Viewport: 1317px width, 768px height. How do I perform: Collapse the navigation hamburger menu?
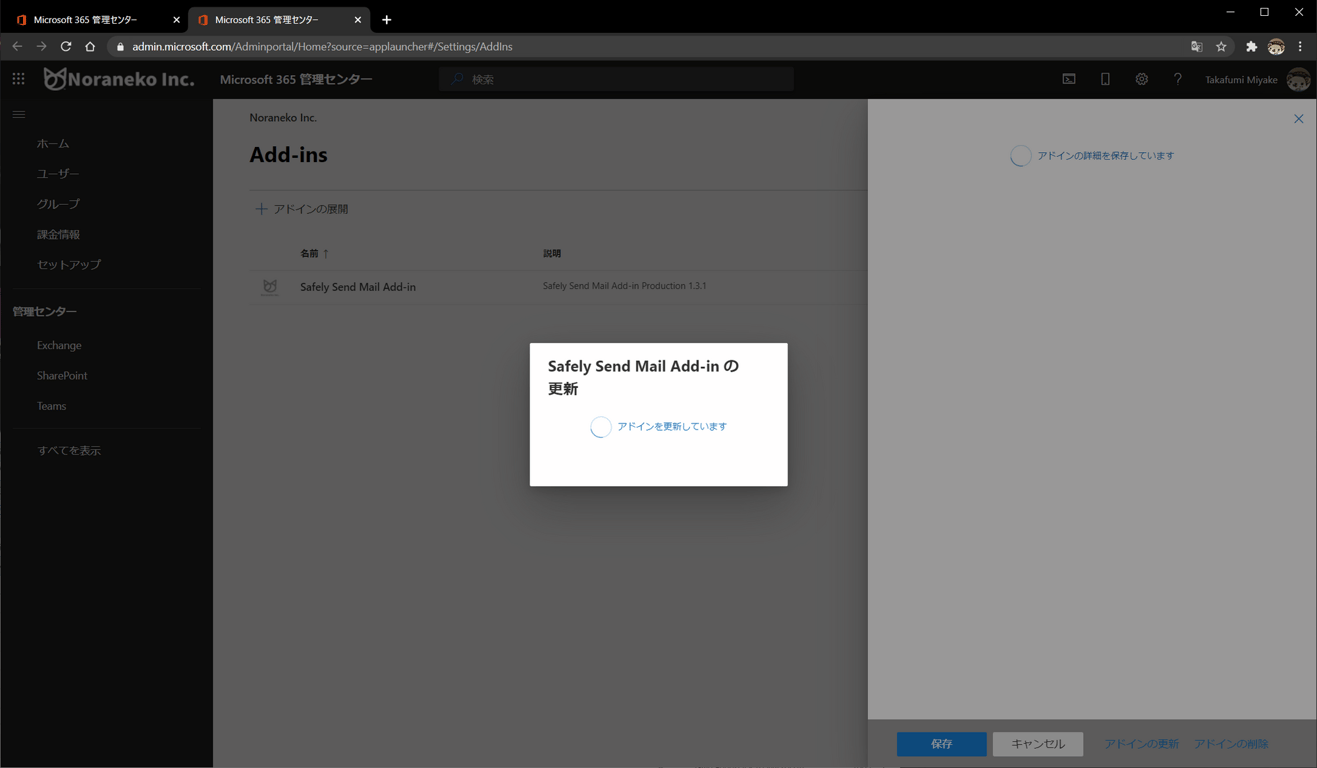point(19,115)
